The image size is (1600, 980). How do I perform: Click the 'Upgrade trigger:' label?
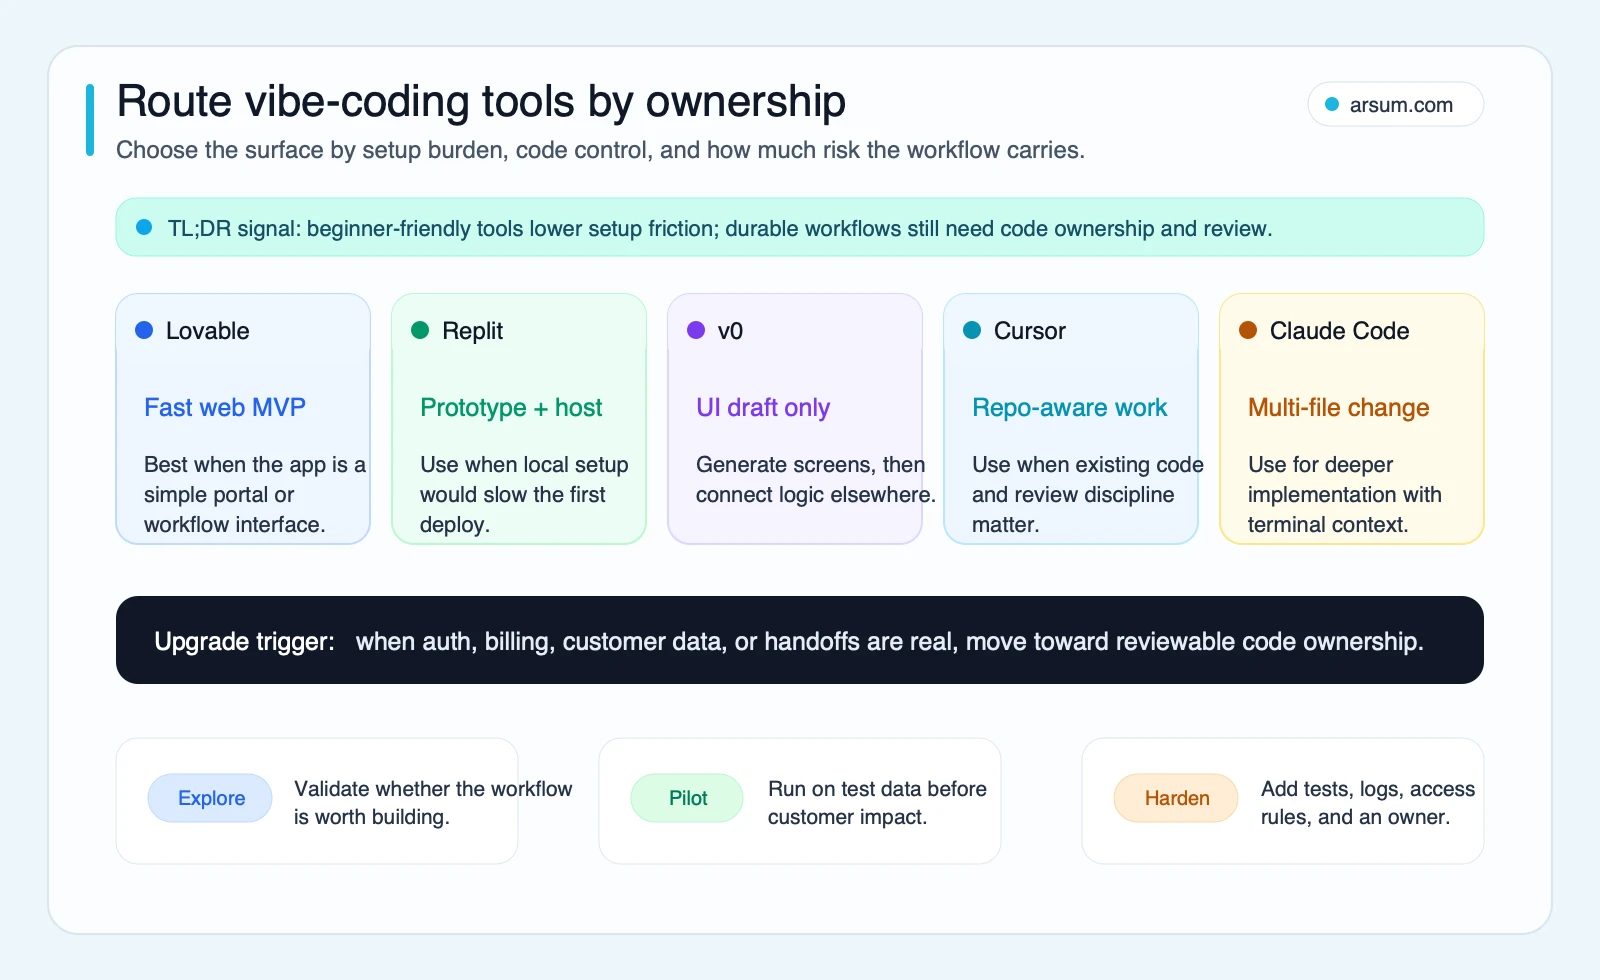pyautogui.click(x=244, y=641)
